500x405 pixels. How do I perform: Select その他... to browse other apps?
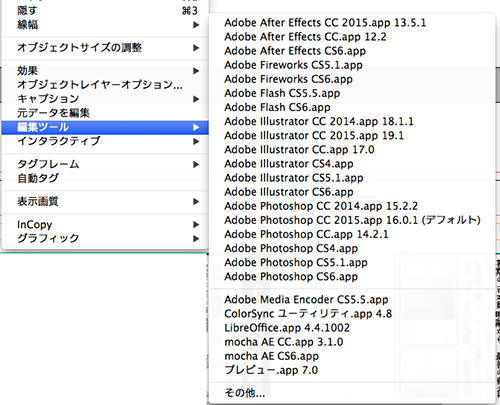click(x=352, y=393)
